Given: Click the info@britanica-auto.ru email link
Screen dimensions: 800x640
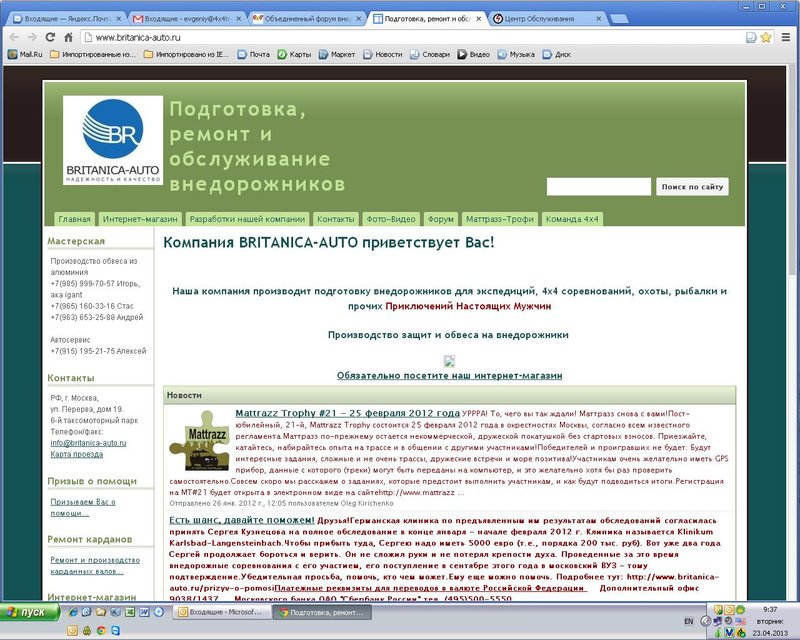Looking at the screenshot, I should pos(88,443).
